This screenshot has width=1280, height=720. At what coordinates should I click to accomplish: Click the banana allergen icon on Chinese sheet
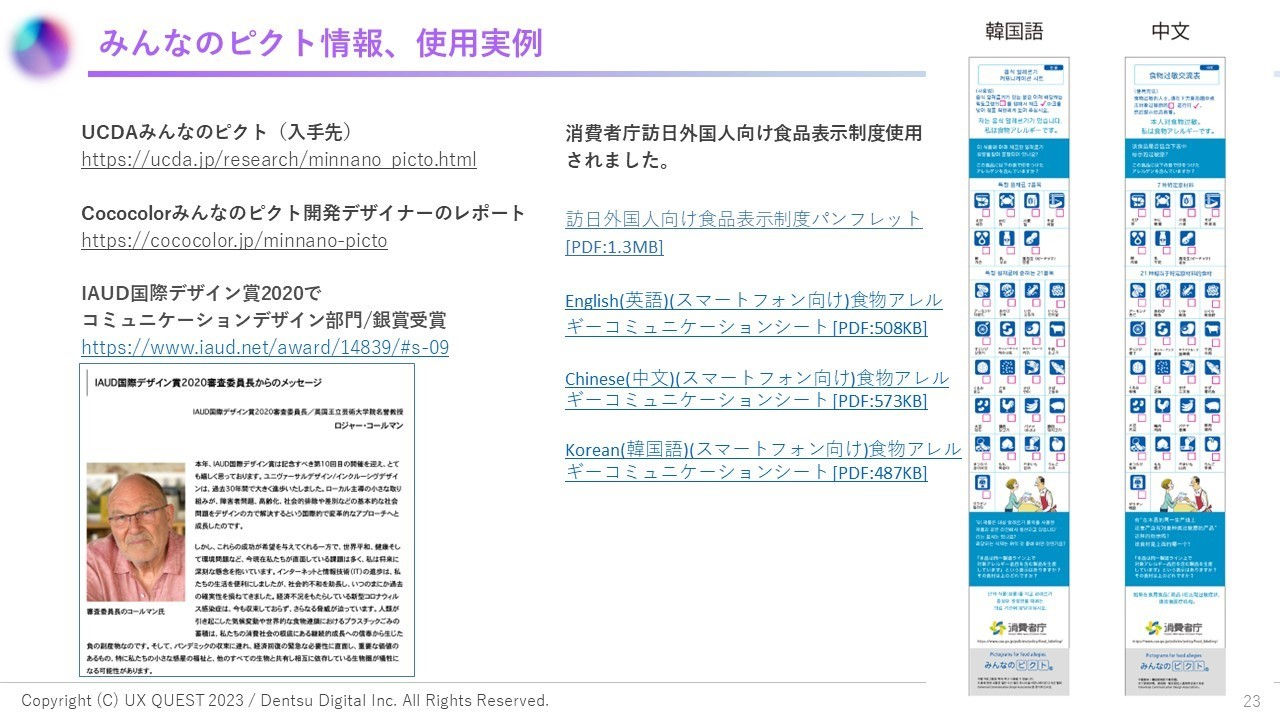pyautogui.click(x=1188, y=407)
